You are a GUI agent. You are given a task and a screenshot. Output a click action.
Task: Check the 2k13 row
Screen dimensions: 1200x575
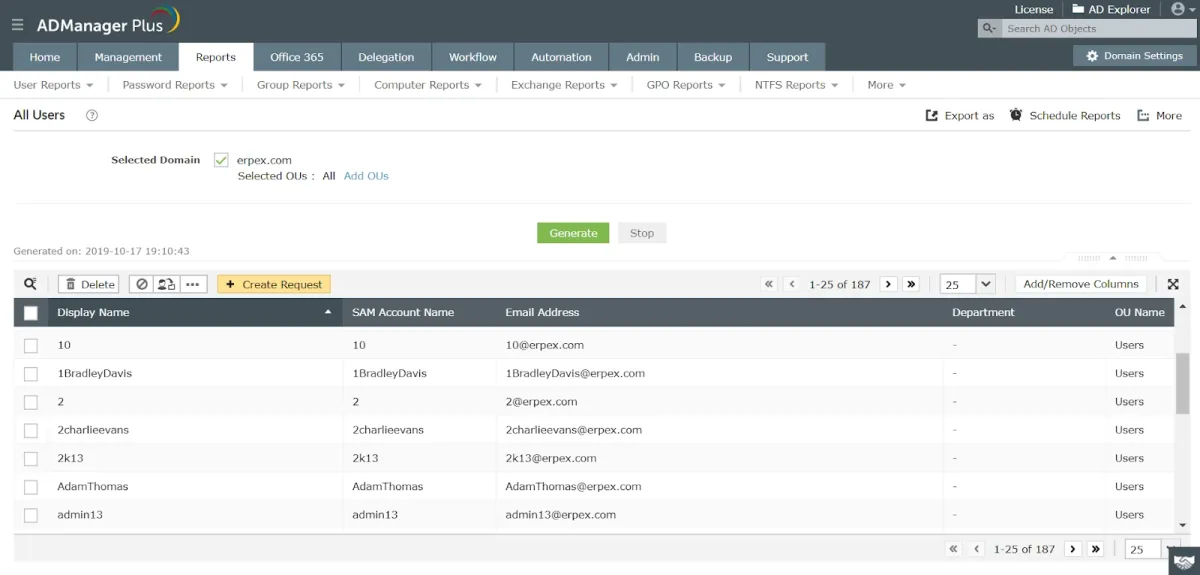[x=31, y=458]
